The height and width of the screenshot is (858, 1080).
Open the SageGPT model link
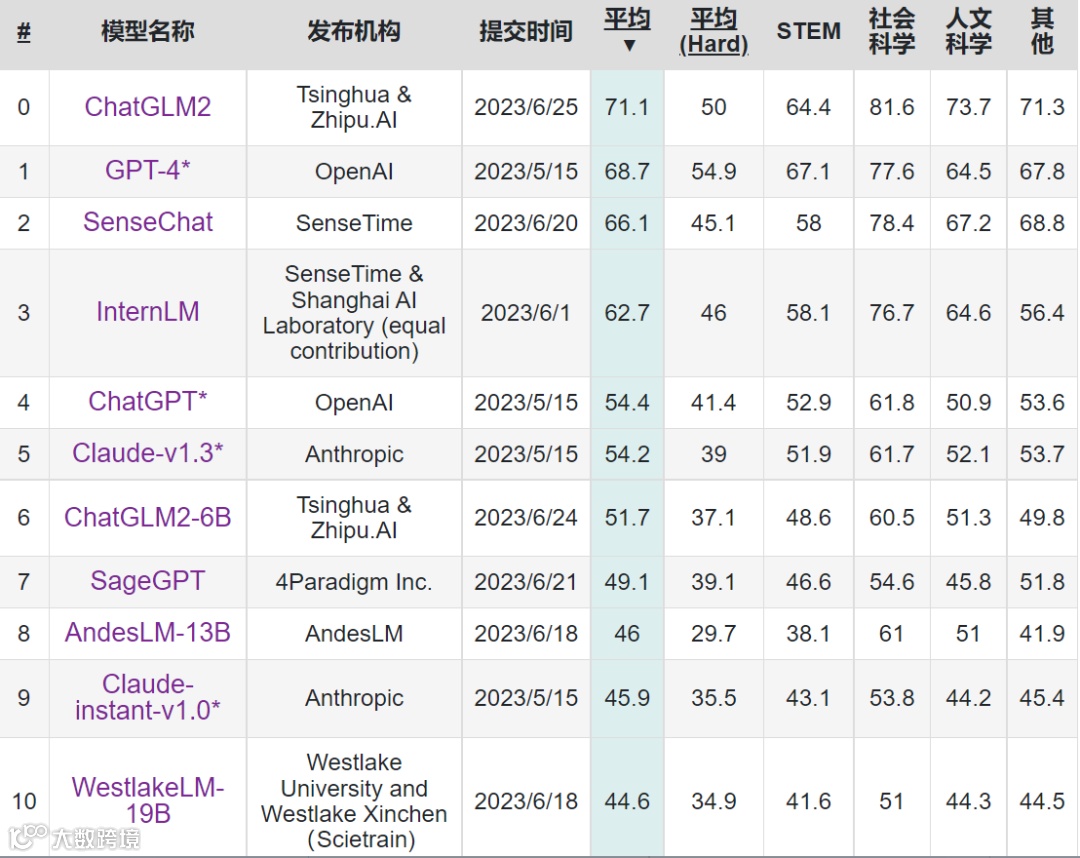point(147,581)
